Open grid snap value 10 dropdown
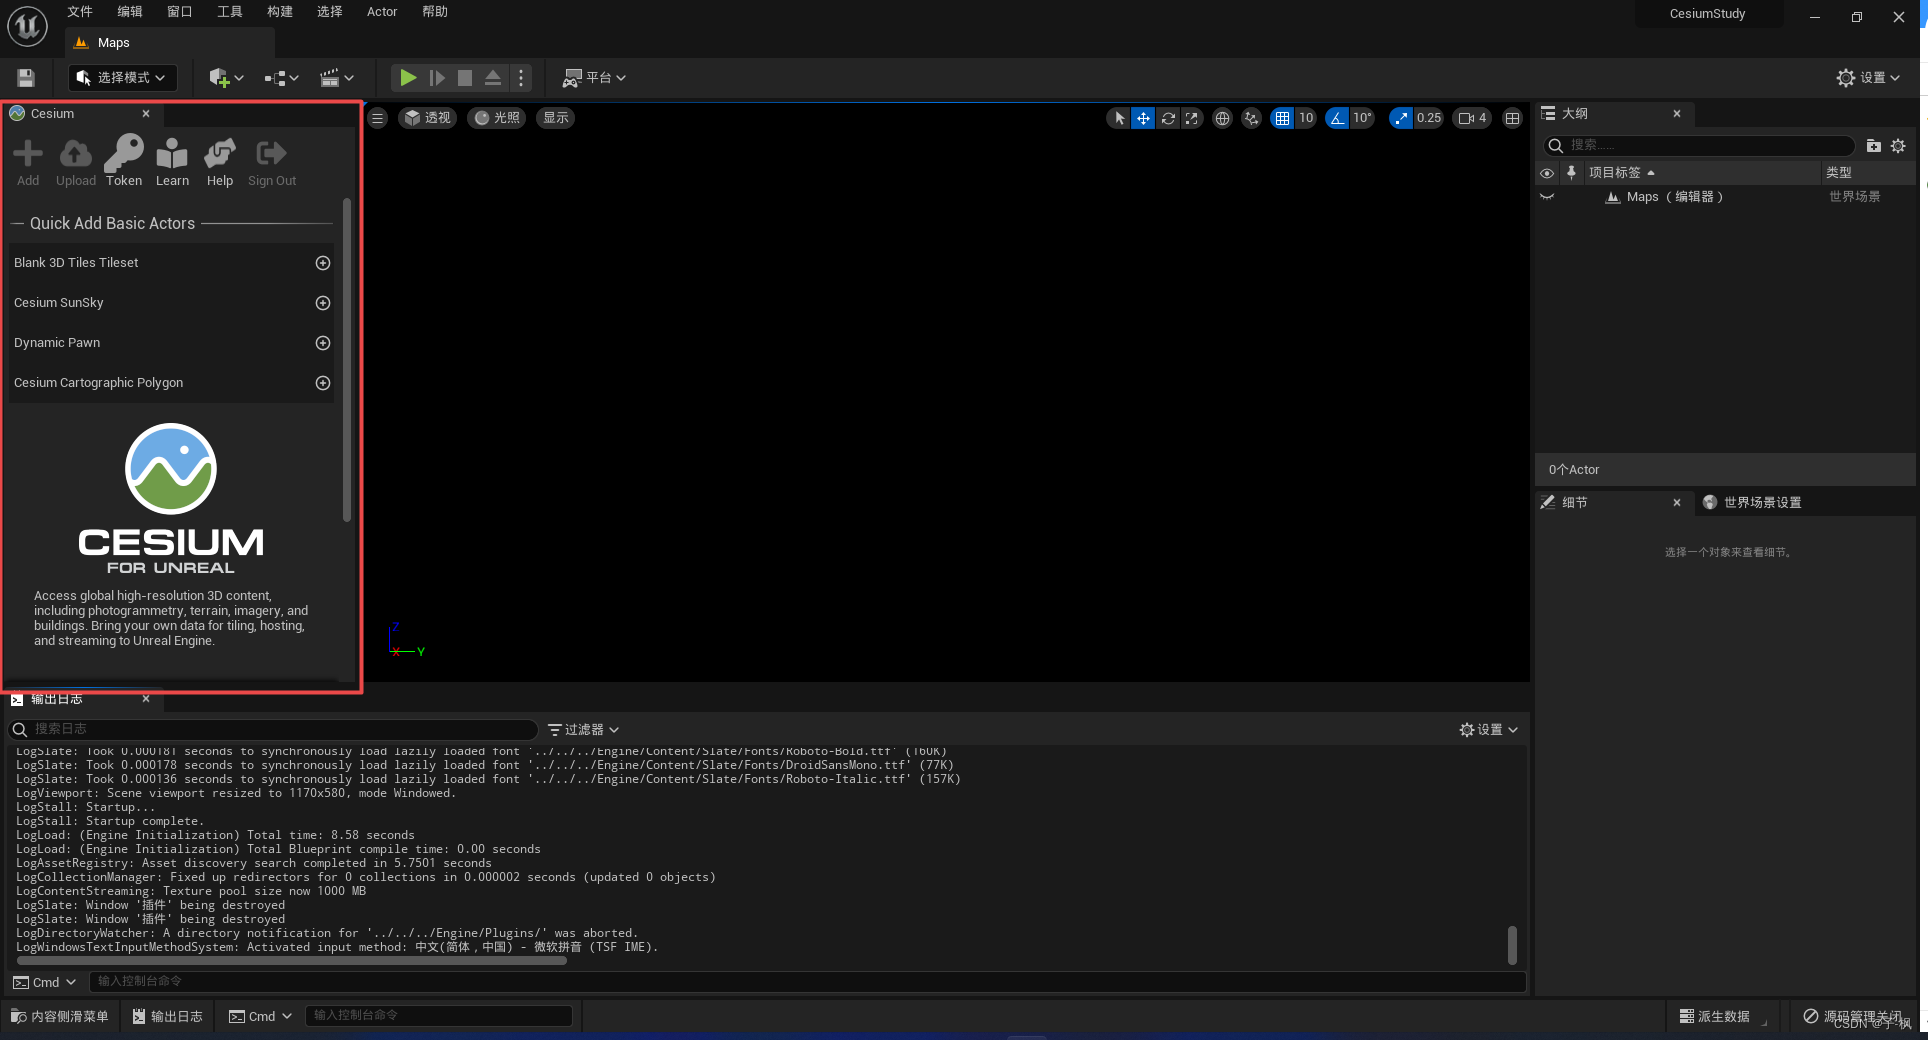The image size is (1928, 1040). 1306,118
